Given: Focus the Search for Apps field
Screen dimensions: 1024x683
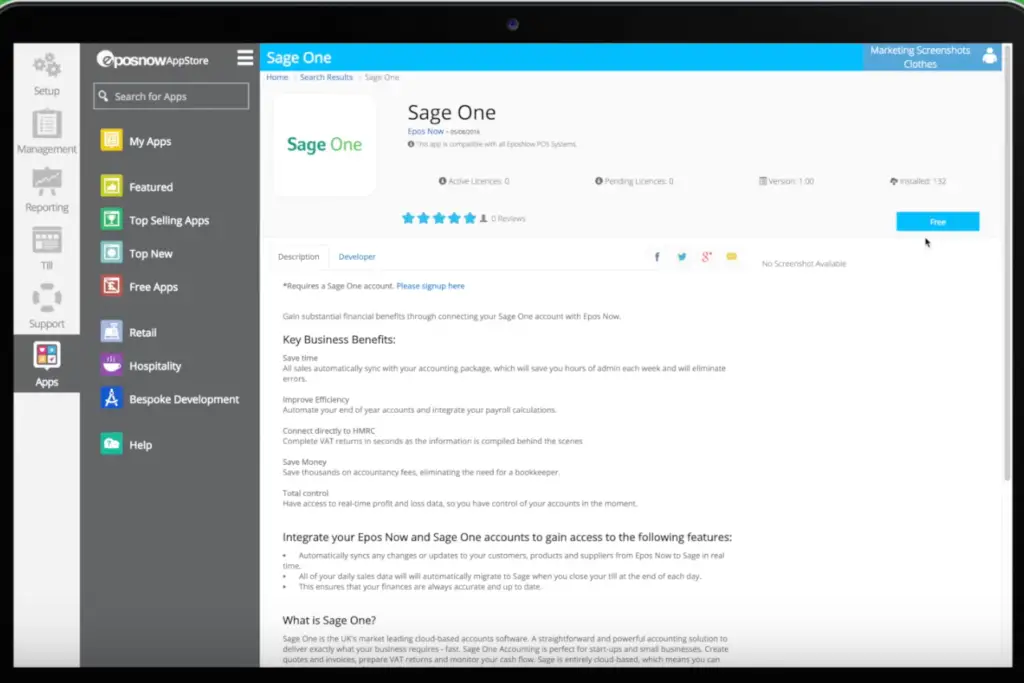Looking at the screenshot, I should (x=171, y=96).
